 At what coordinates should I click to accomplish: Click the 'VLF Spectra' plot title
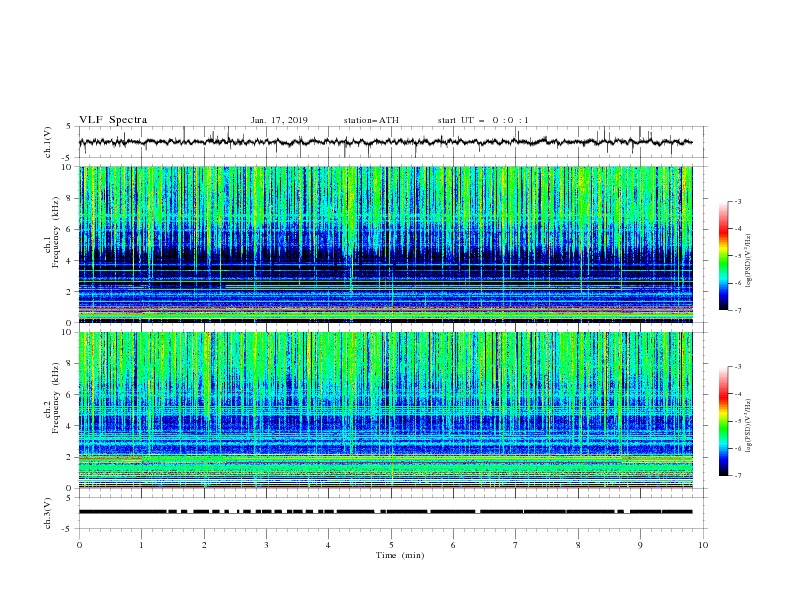point(113,120)
